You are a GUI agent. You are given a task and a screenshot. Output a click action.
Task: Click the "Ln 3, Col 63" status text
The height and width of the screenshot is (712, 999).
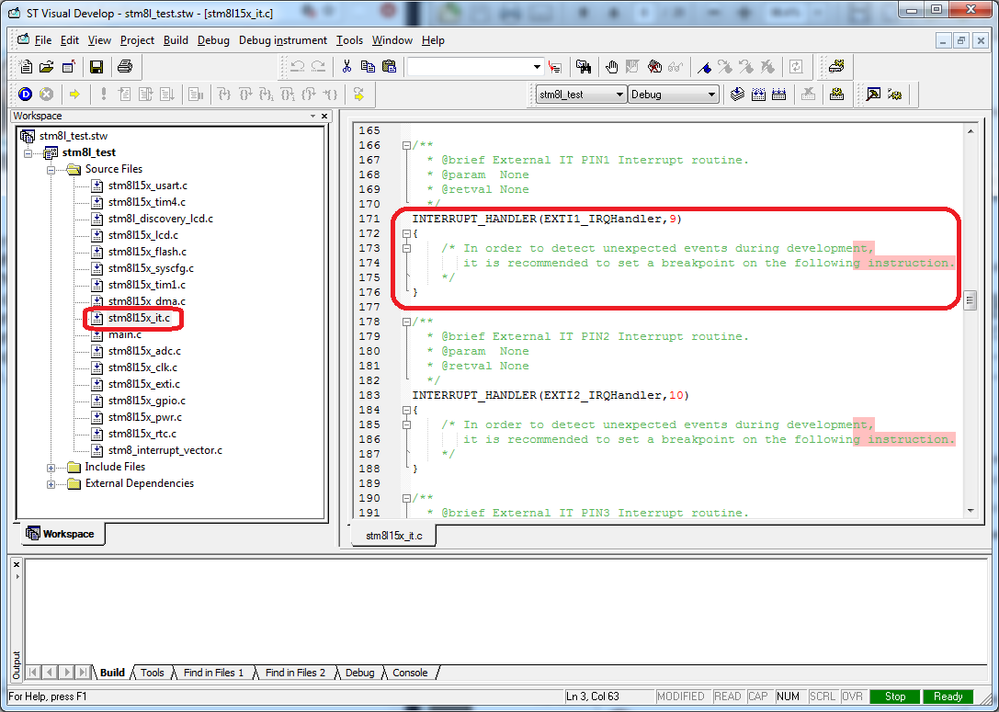coord(593,696)
